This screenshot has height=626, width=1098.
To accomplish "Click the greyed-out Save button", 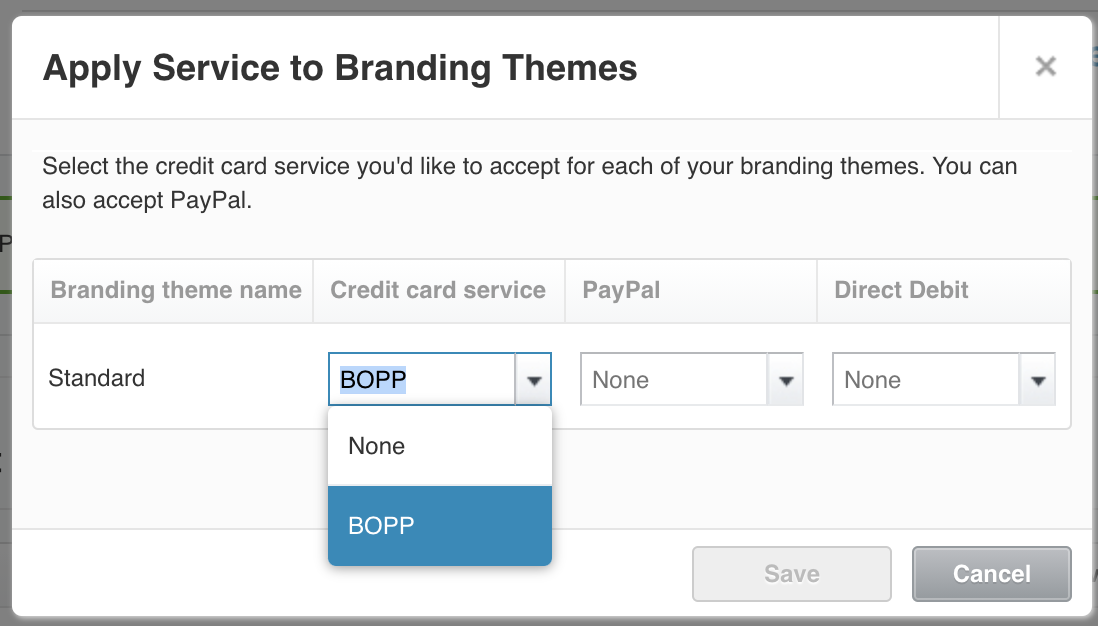I will pos(792,574).
